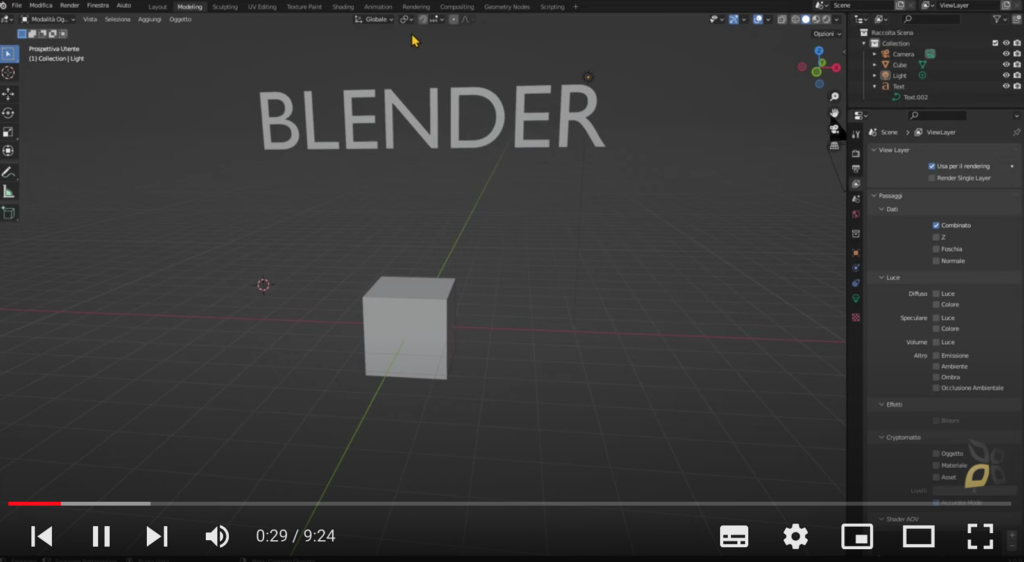Activate the Transform tool
The image size is (1024, 562).
click(8, 151)
